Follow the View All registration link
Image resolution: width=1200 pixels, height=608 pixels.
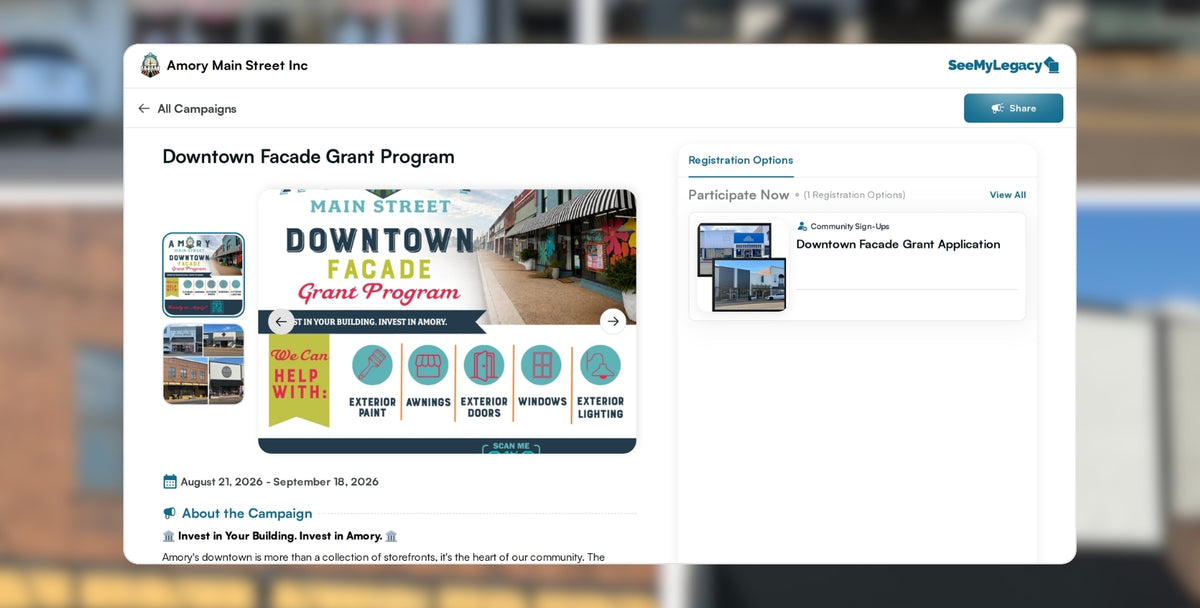1008,195
